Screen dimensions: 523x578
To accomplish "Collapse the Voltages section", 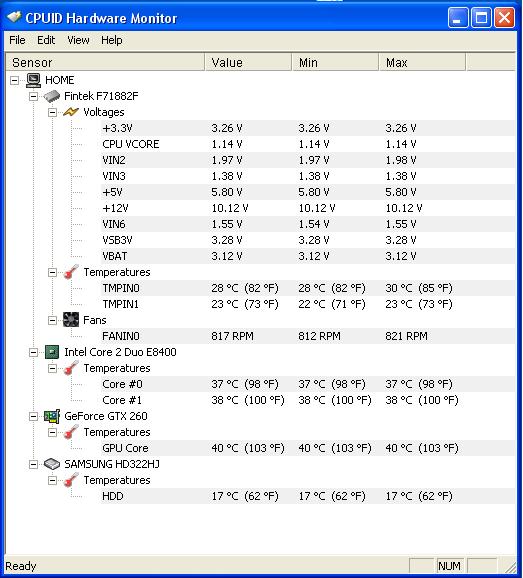I will [x=52, y=112].
